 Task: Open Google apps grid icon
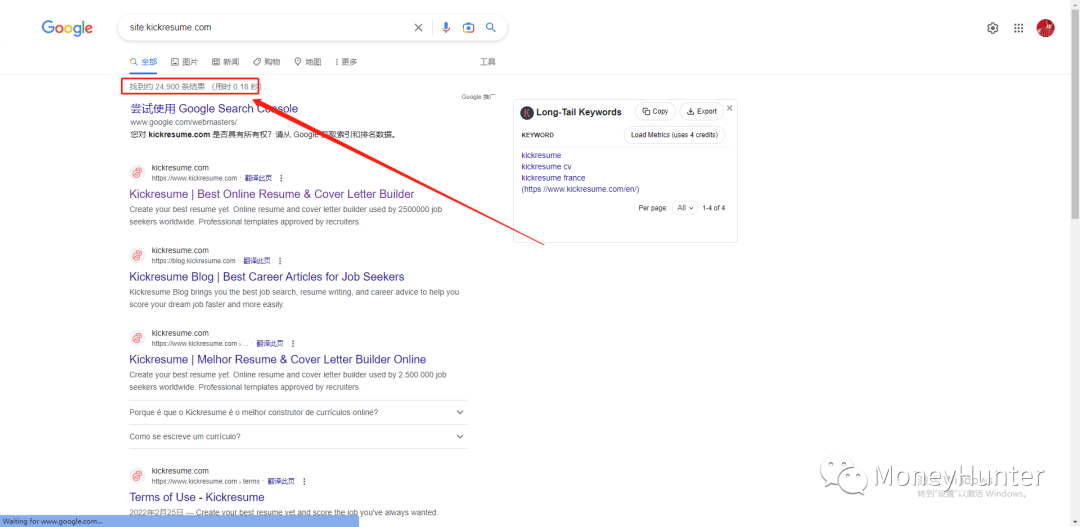[x=1019, y=28]
